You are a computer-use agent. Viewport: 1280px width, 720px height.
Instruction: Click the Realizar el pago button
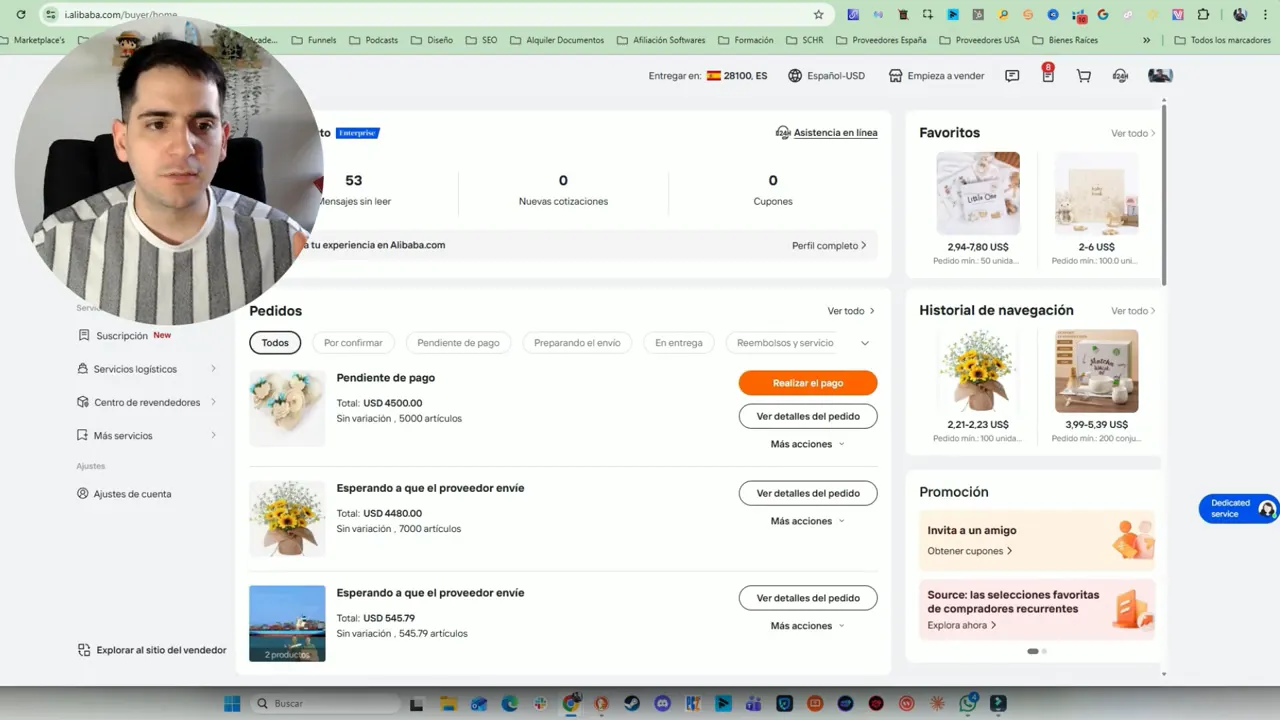(808, 383)
